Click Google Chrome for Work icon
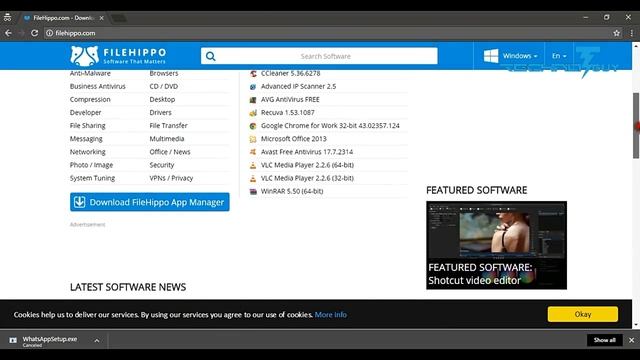This screenshot has width=640, height=360. [253, 126]
